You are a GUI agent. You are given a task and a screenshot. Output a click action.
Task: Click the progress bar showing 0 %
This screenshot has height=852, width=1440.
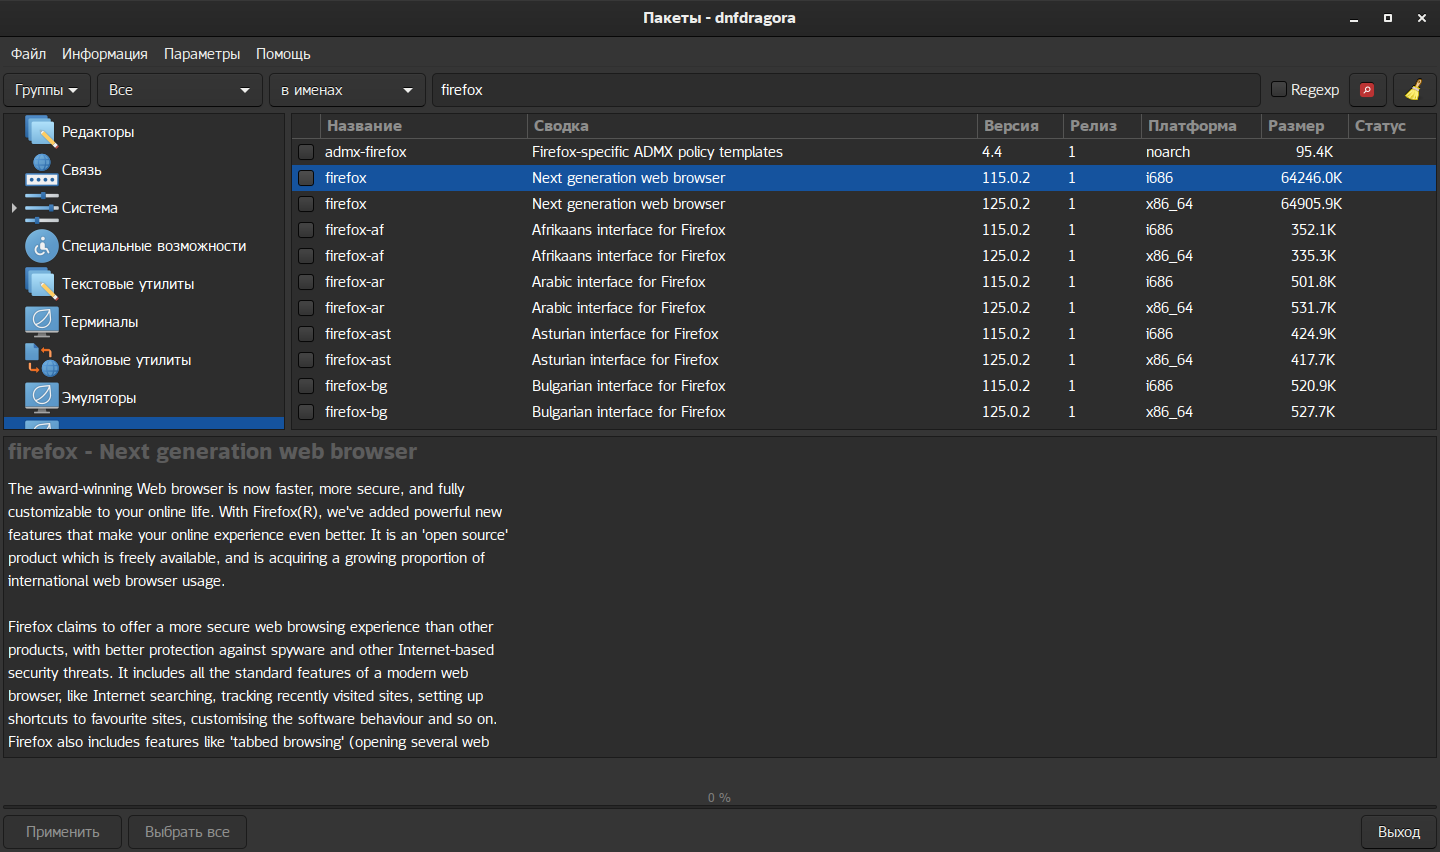click(x=719, y=798)
